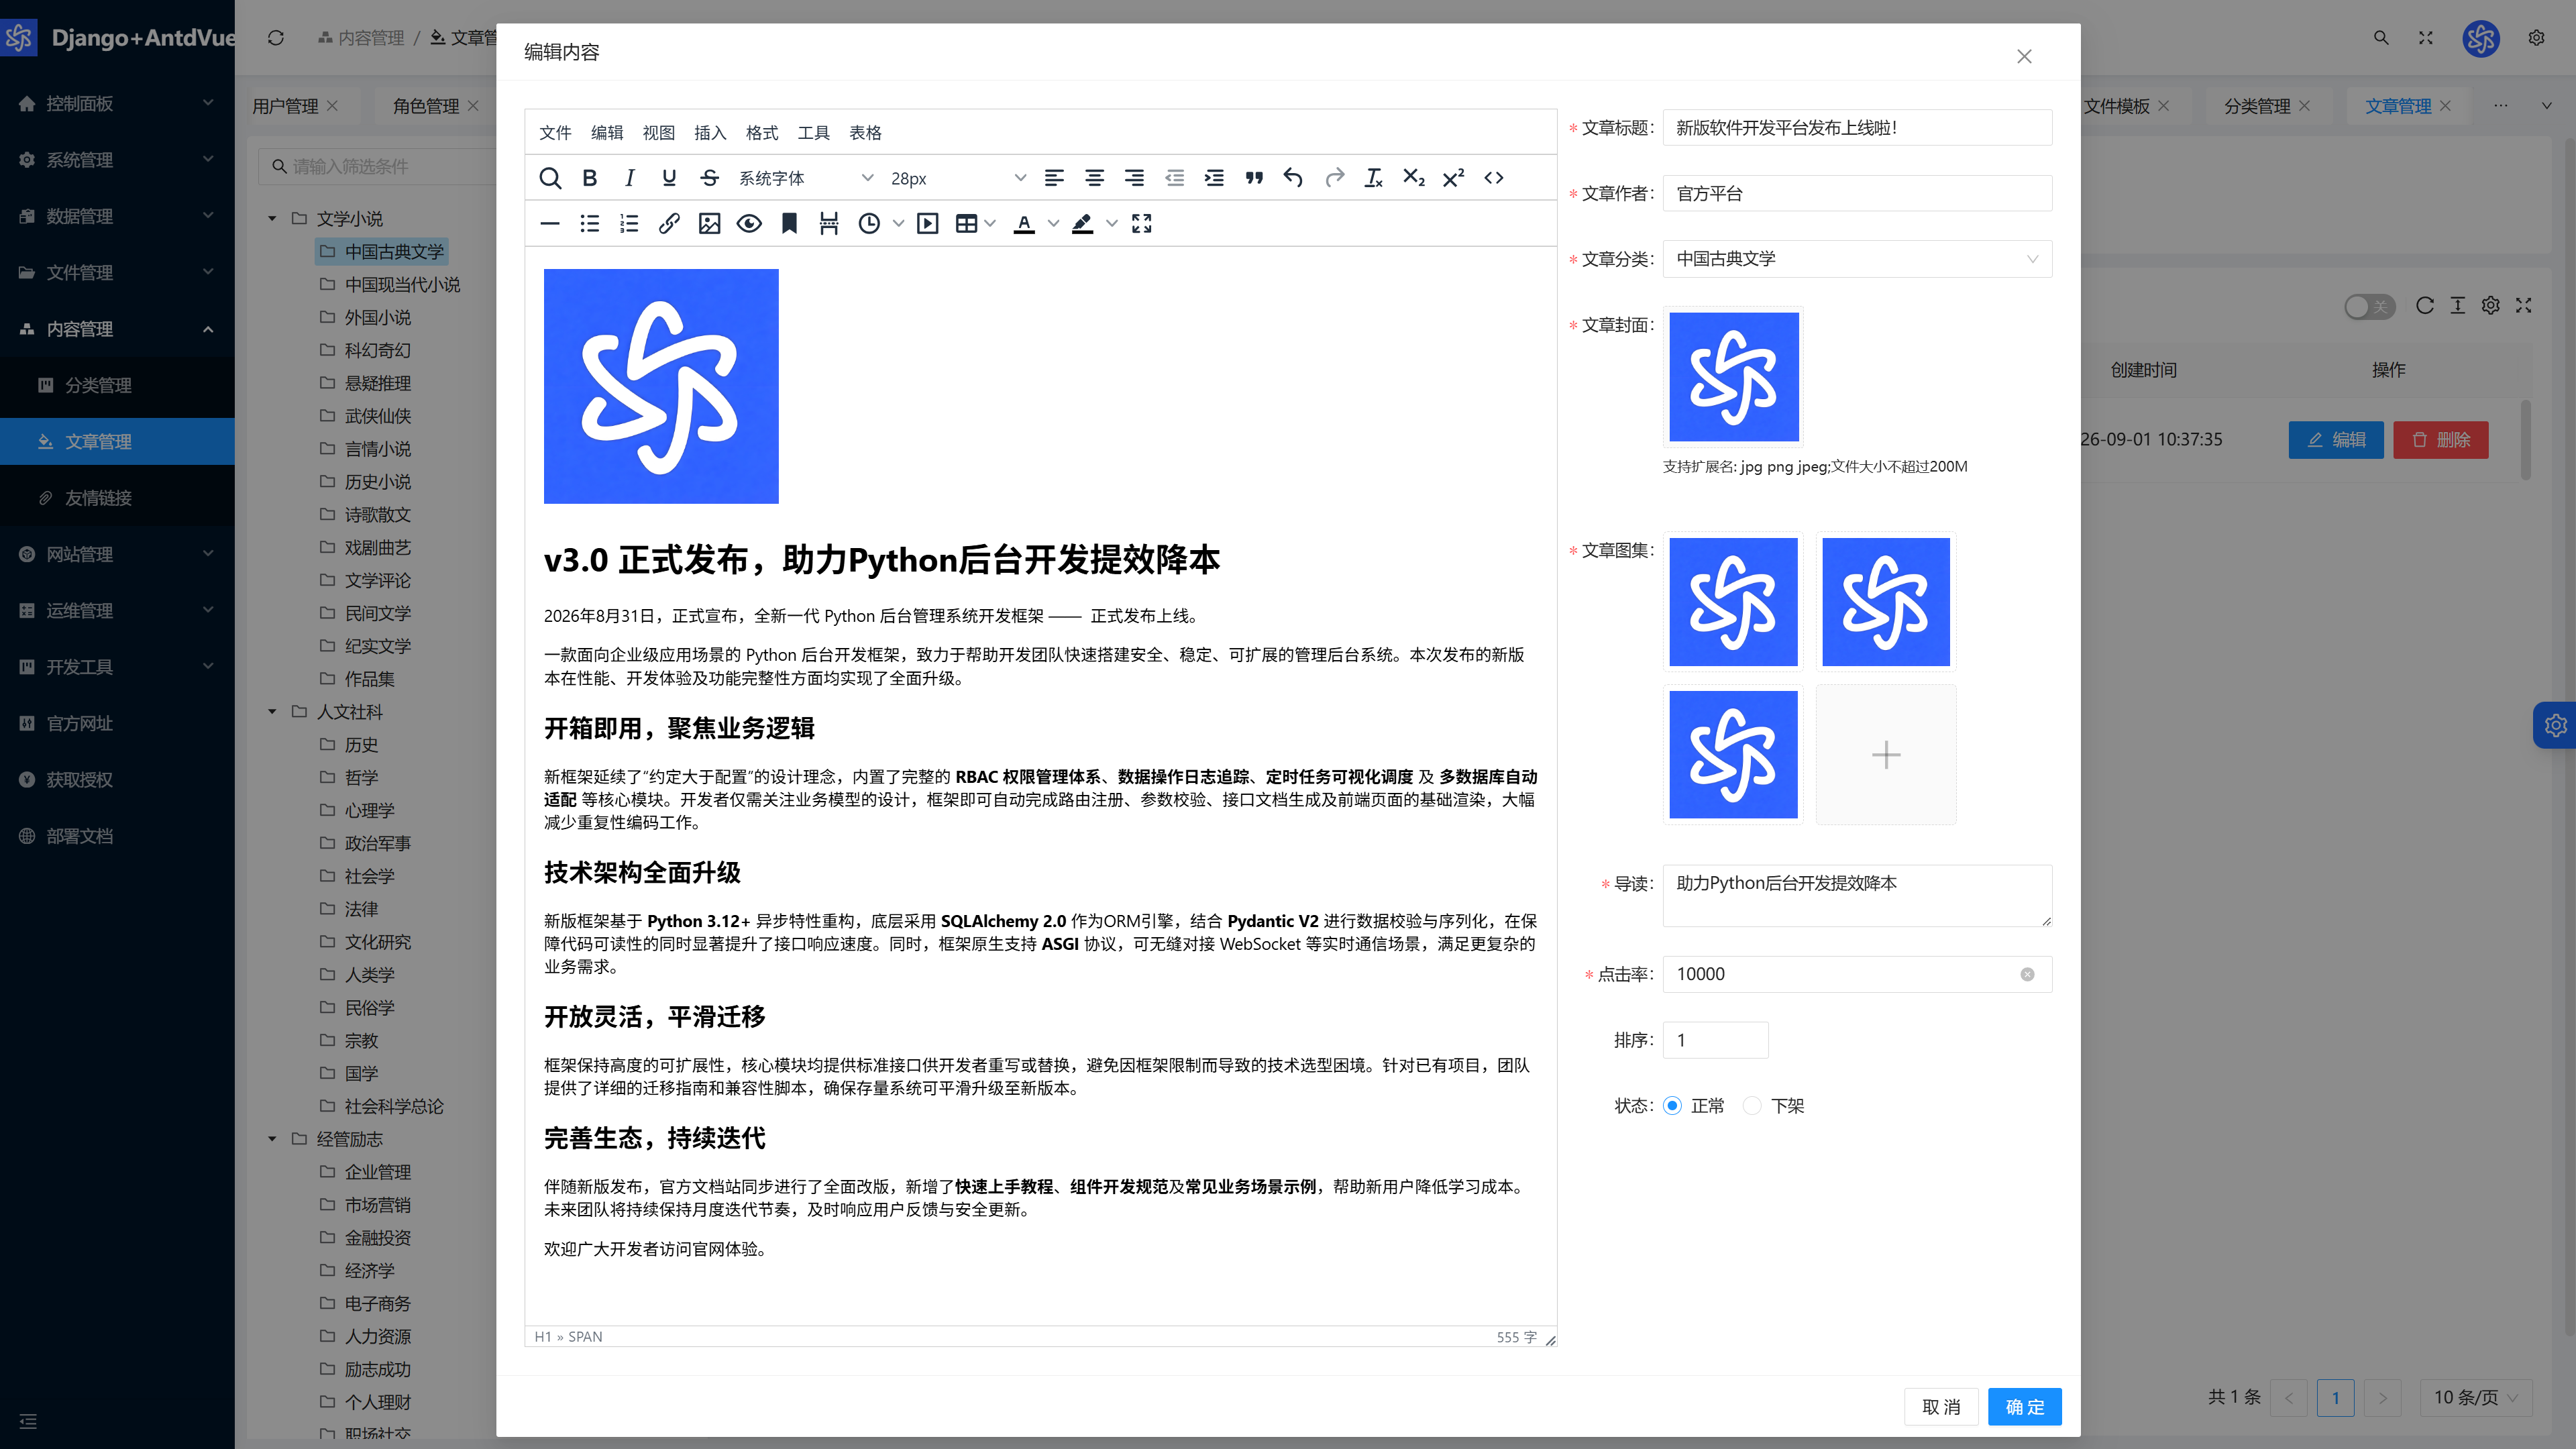This screenshot has width=2576, height=1449.
Task: Insert link via chain icon
Action: [669, 223]
